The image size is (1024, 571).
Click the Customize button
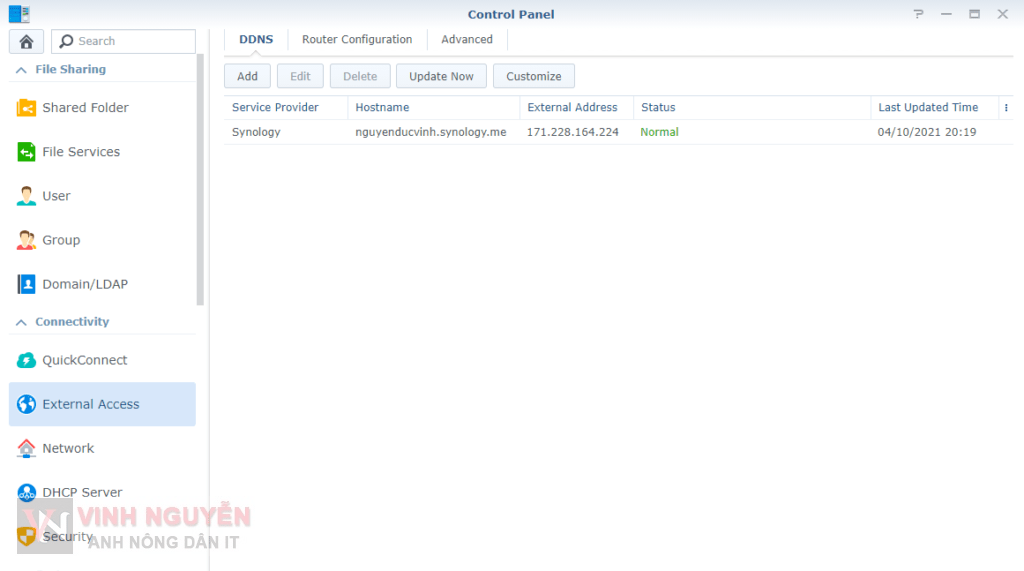tap(533, 76)
